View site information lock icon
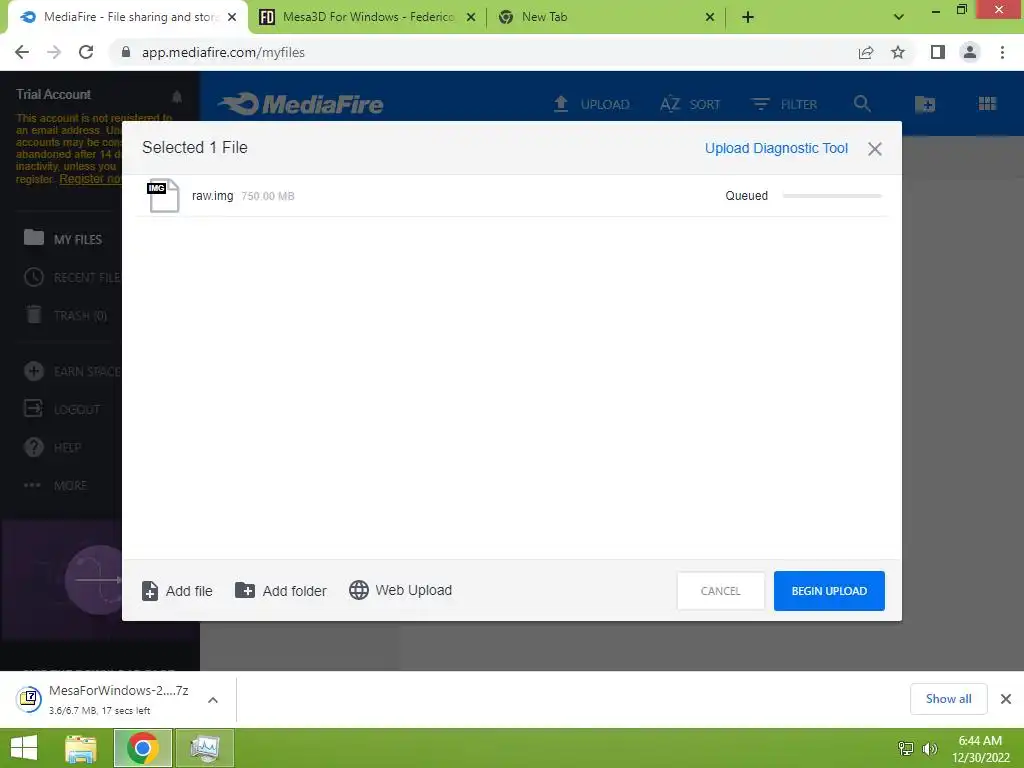This screenshot has height=768, width=1024. click(126, 52)
